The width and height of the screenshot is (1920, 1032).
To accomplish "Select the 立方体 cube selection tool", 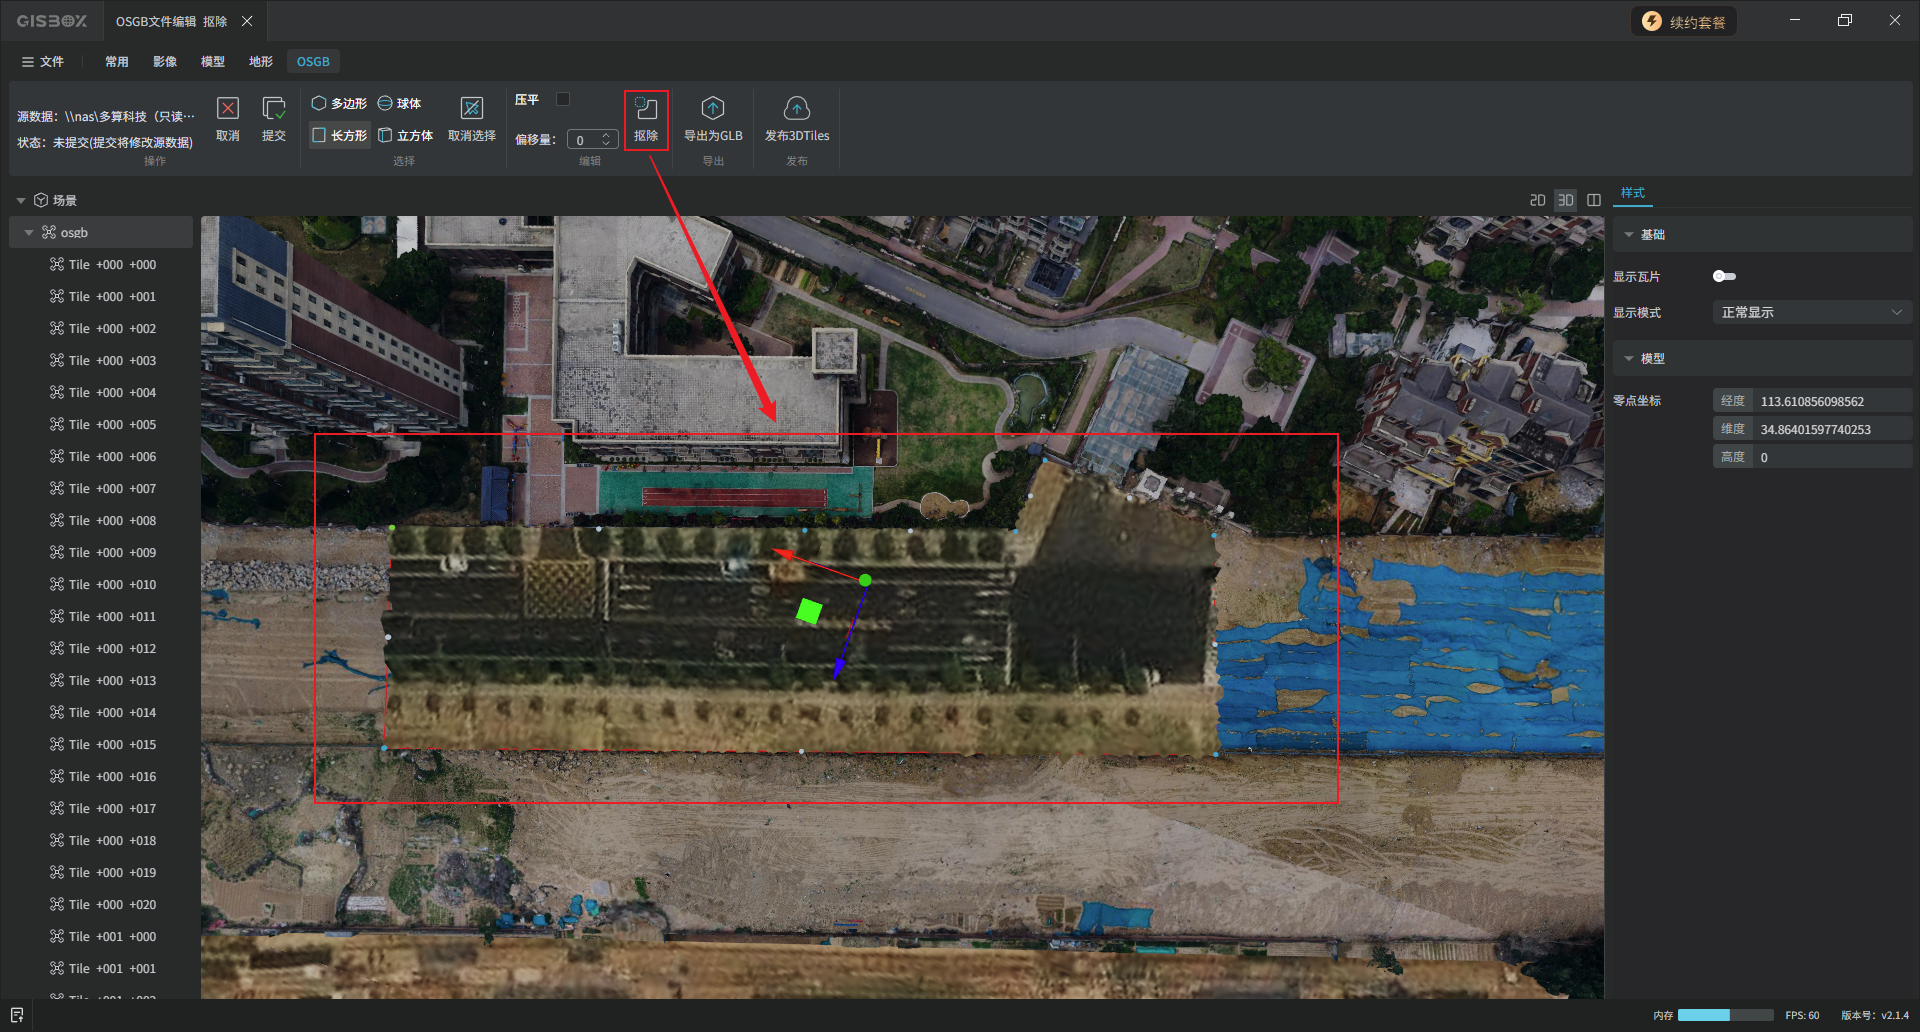I will click(405, 135).
